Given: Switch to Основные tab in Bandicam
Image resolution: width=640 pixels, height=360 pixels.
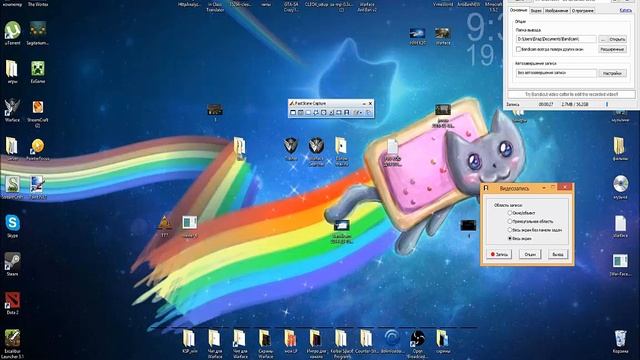Looking at the screenshot, I should click(519, 10).
